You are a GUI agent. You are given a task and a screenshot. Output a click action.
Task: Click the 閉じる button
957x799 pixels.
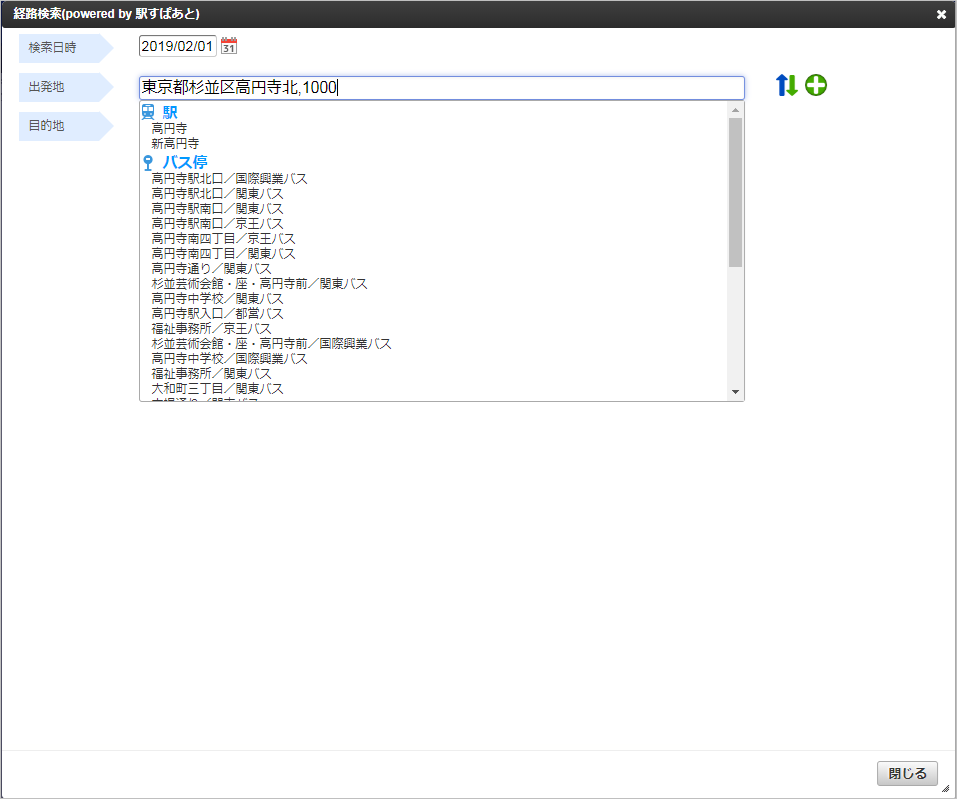pyautogui.click(x=907, y=773)
